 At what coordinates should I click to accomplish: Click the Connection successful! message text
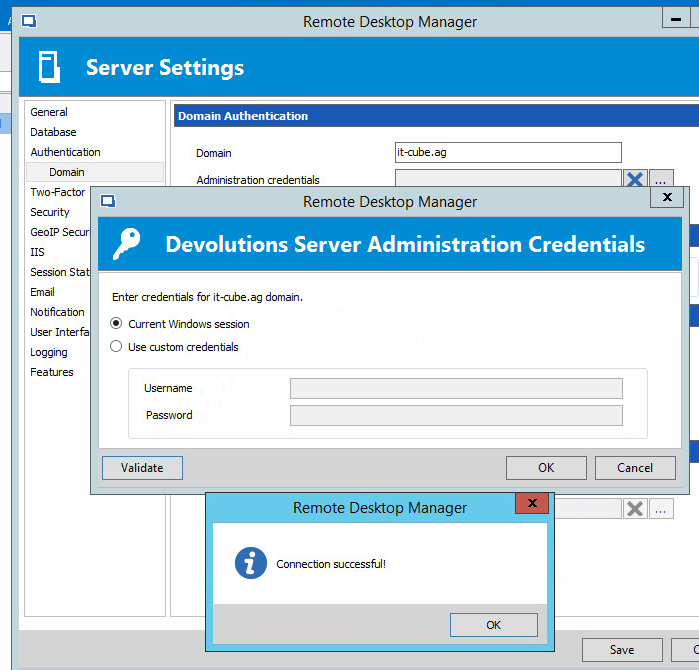[x=331, y=564]
